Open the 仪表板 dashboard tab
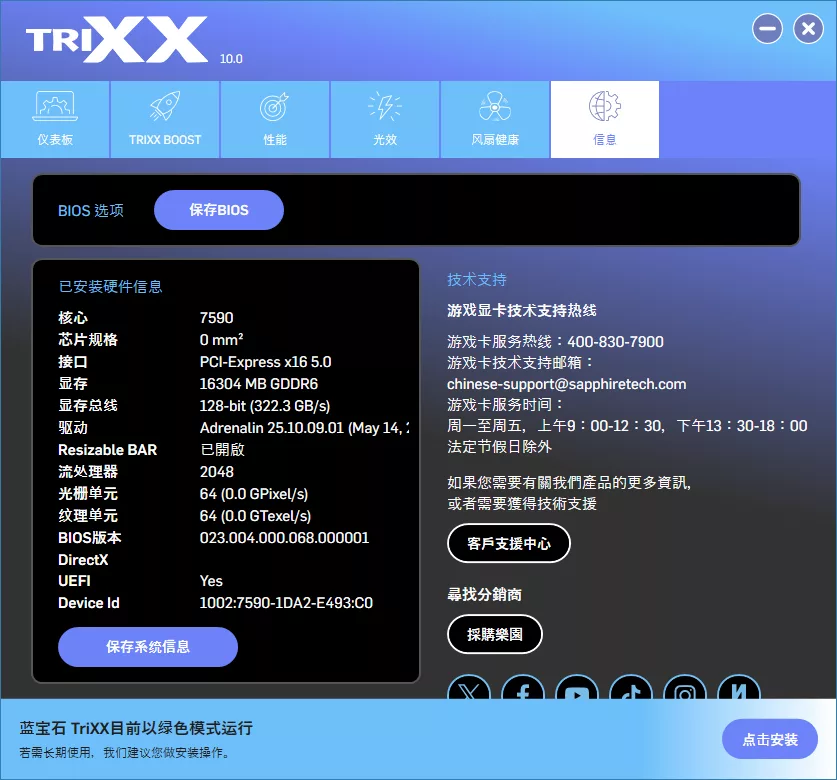 pyautogui.click(x=55, y=120)
